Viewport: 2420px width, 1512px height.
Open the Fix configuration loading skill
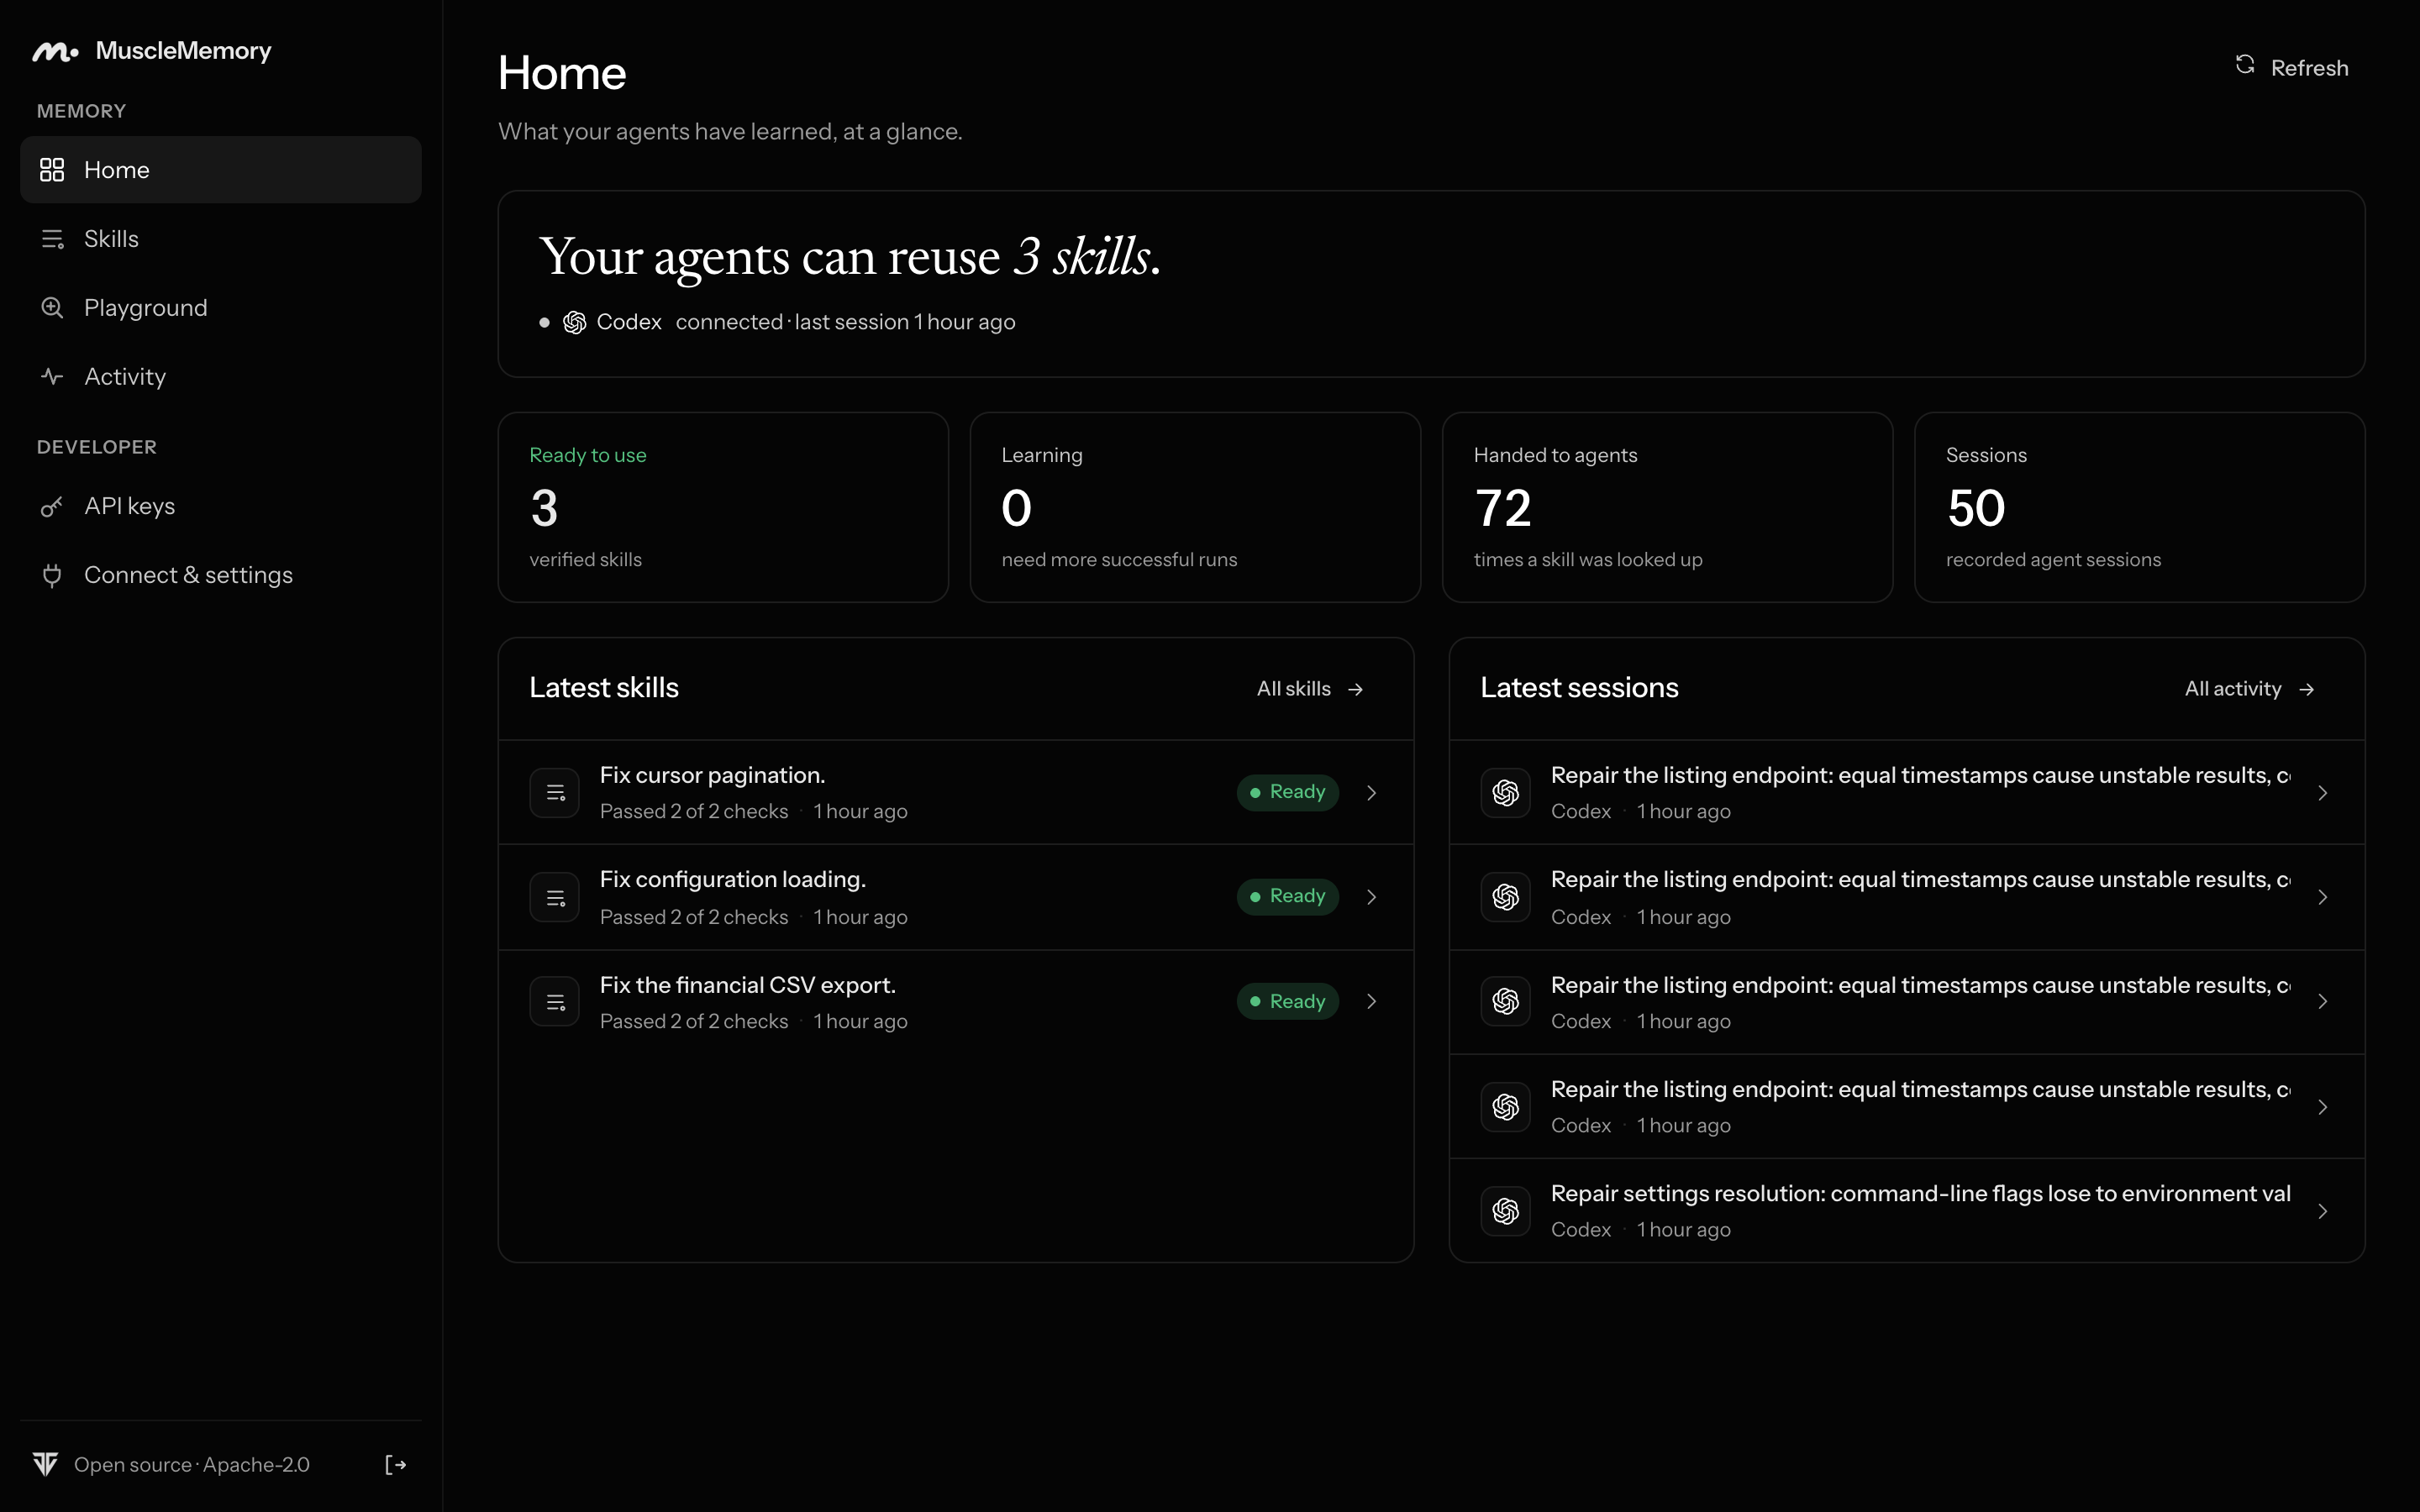(x=955, y=898)
